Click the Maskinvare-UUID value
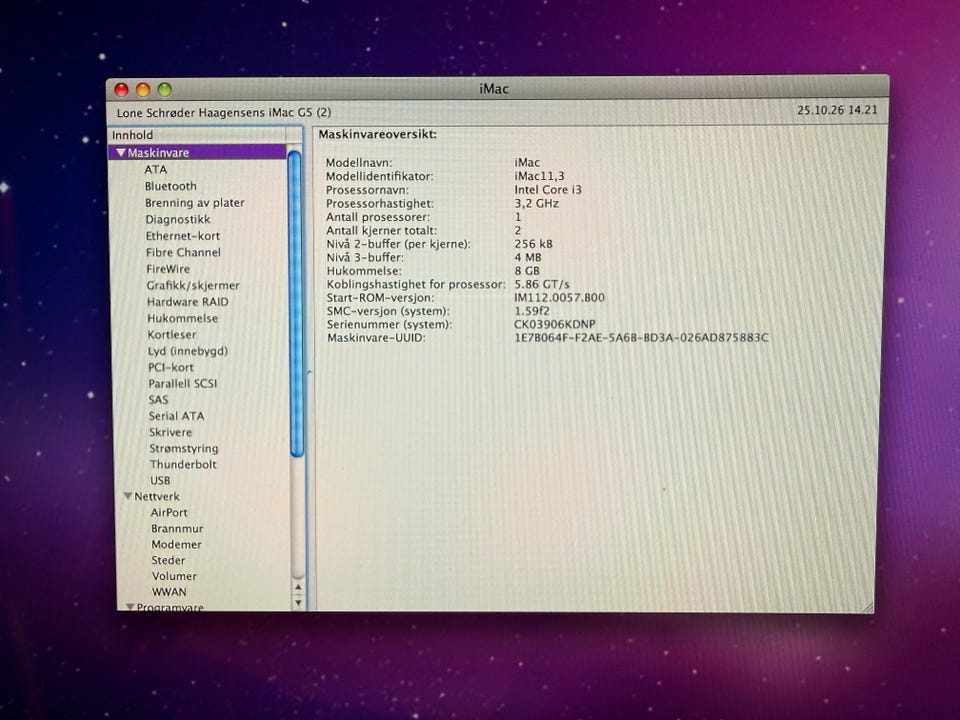This screenshot has width=960, height=720. click(x=641, y=338)
